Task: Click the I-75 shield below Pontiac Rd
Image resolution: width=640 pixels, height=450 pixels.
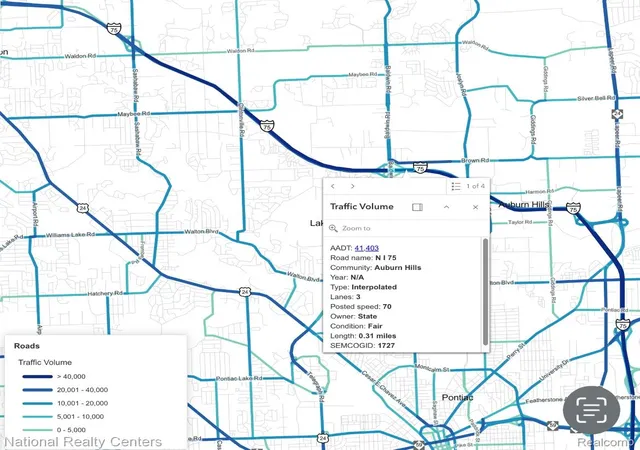Action: pyautogui.click(x=623, y=325)
